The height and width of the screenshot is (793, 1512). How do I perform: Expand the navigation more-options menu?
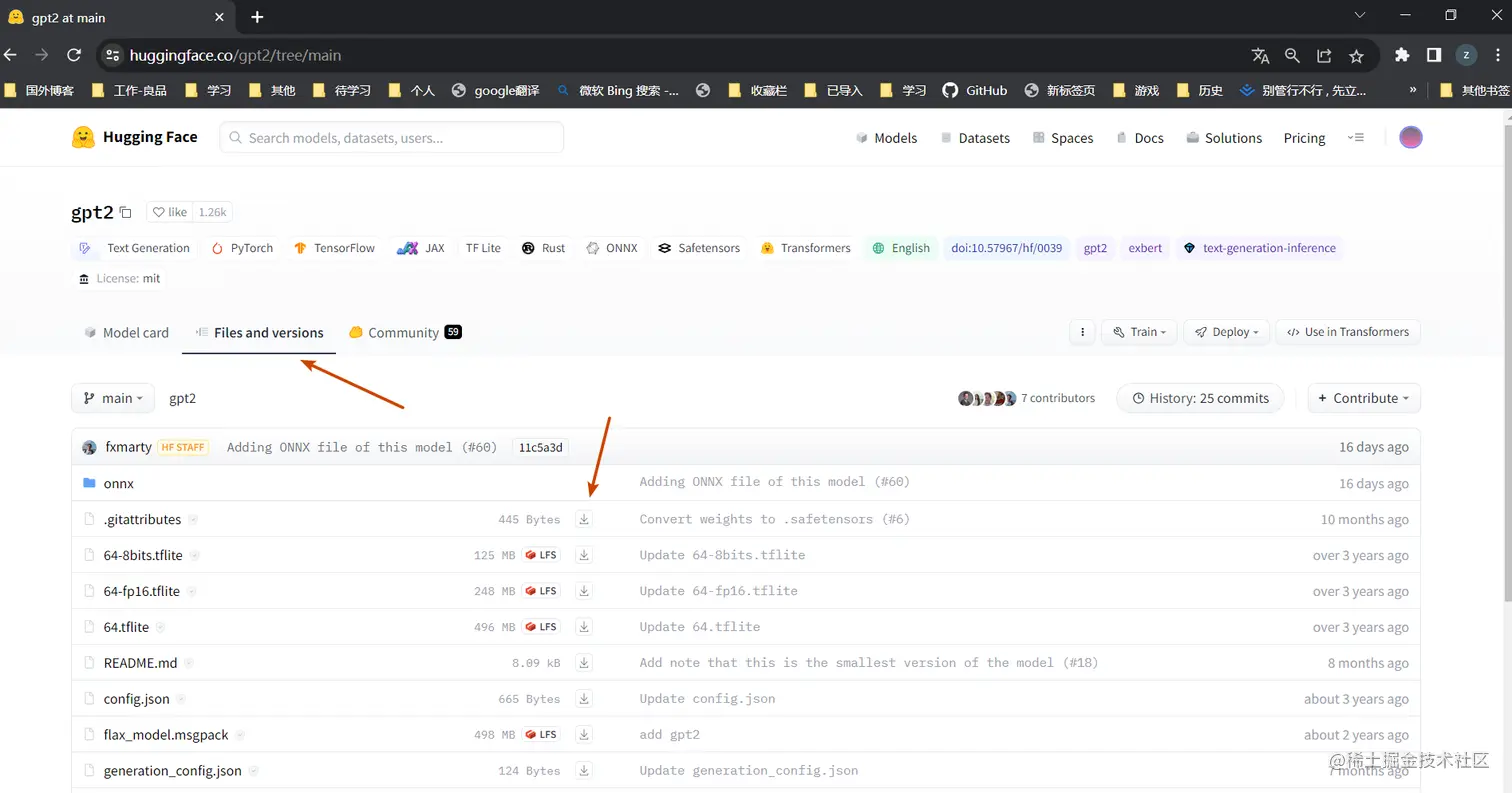[x=1356, y=138]
